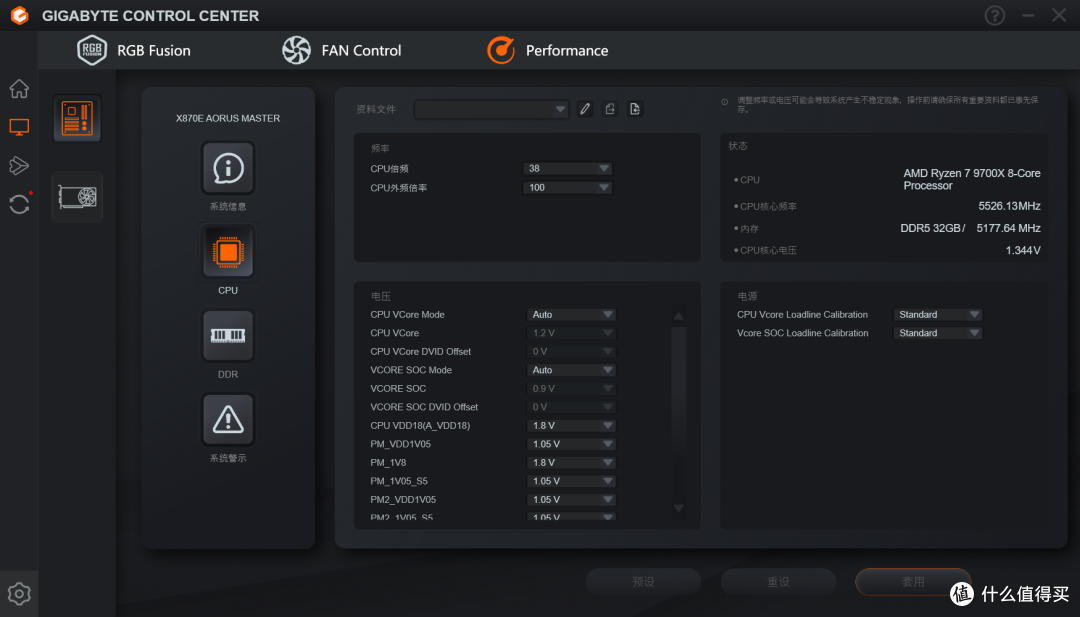
Task: Click the 5526.13MHz CPU frequency value
Action: coord(1009,206)
